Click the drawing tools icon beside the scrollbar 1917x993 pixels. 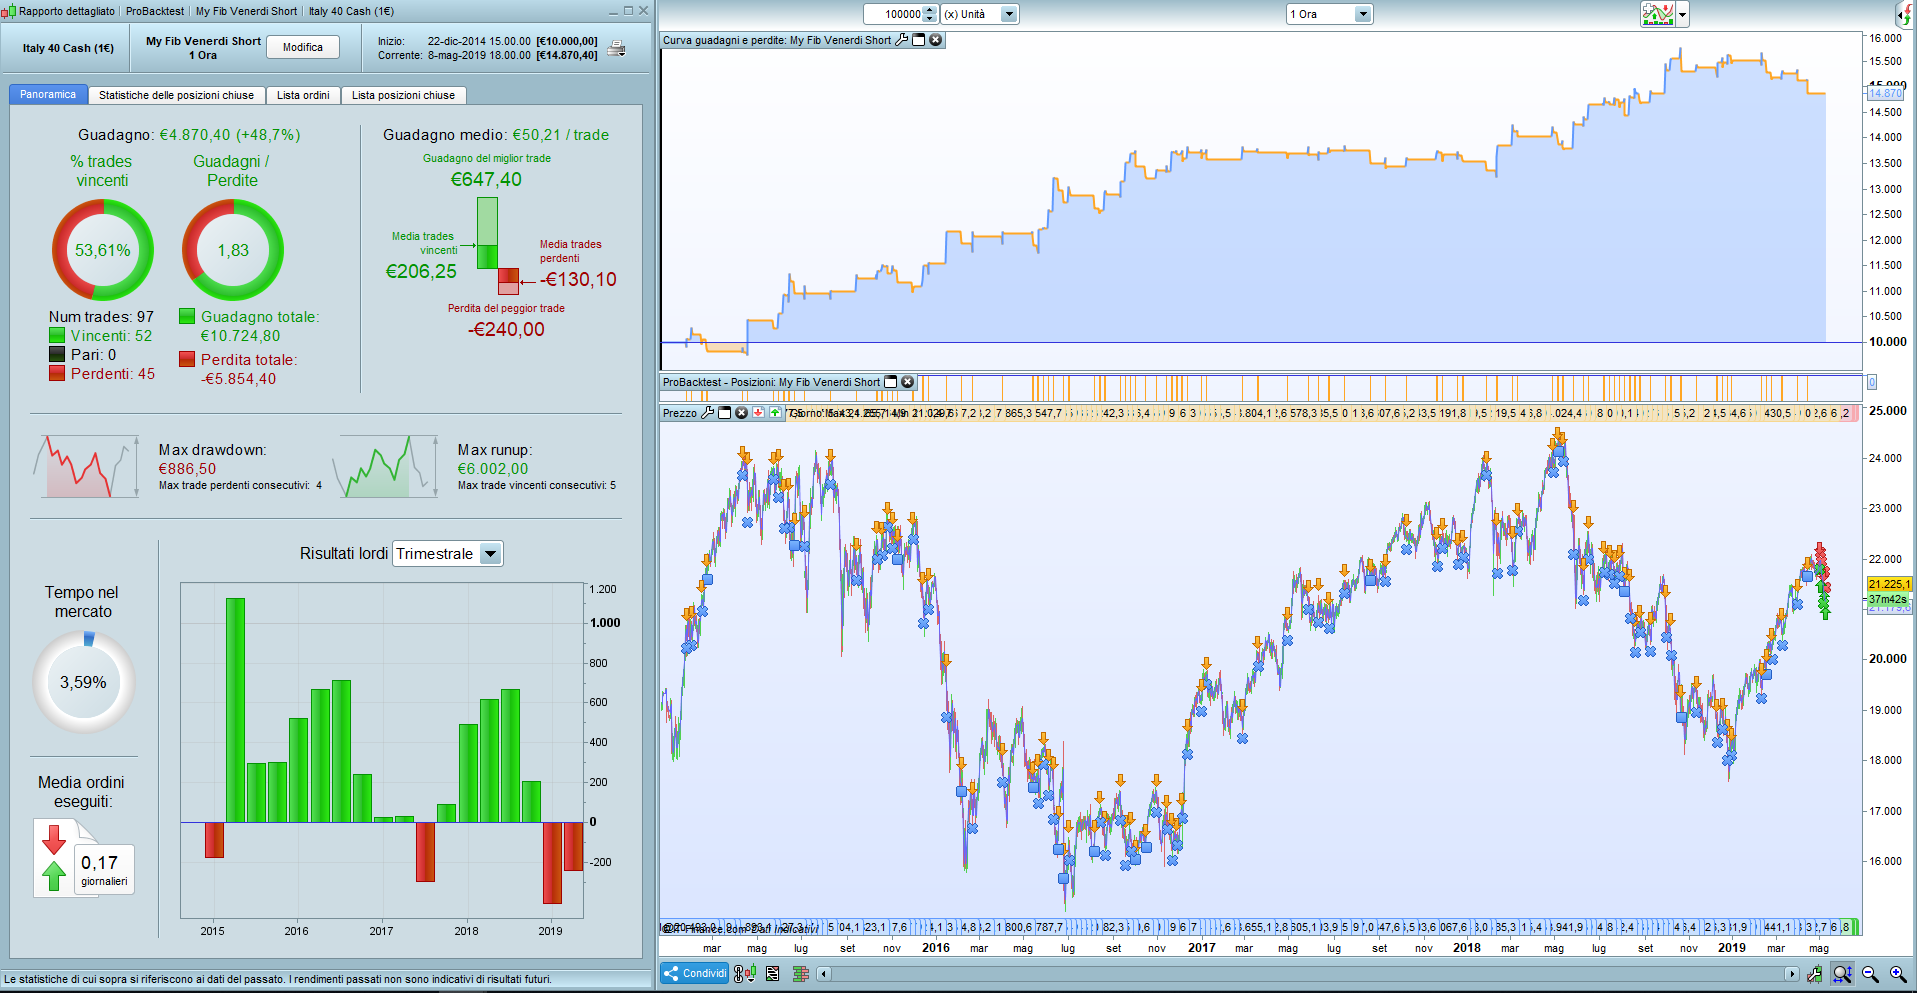pyautogui.click(x=1815, y=974)
